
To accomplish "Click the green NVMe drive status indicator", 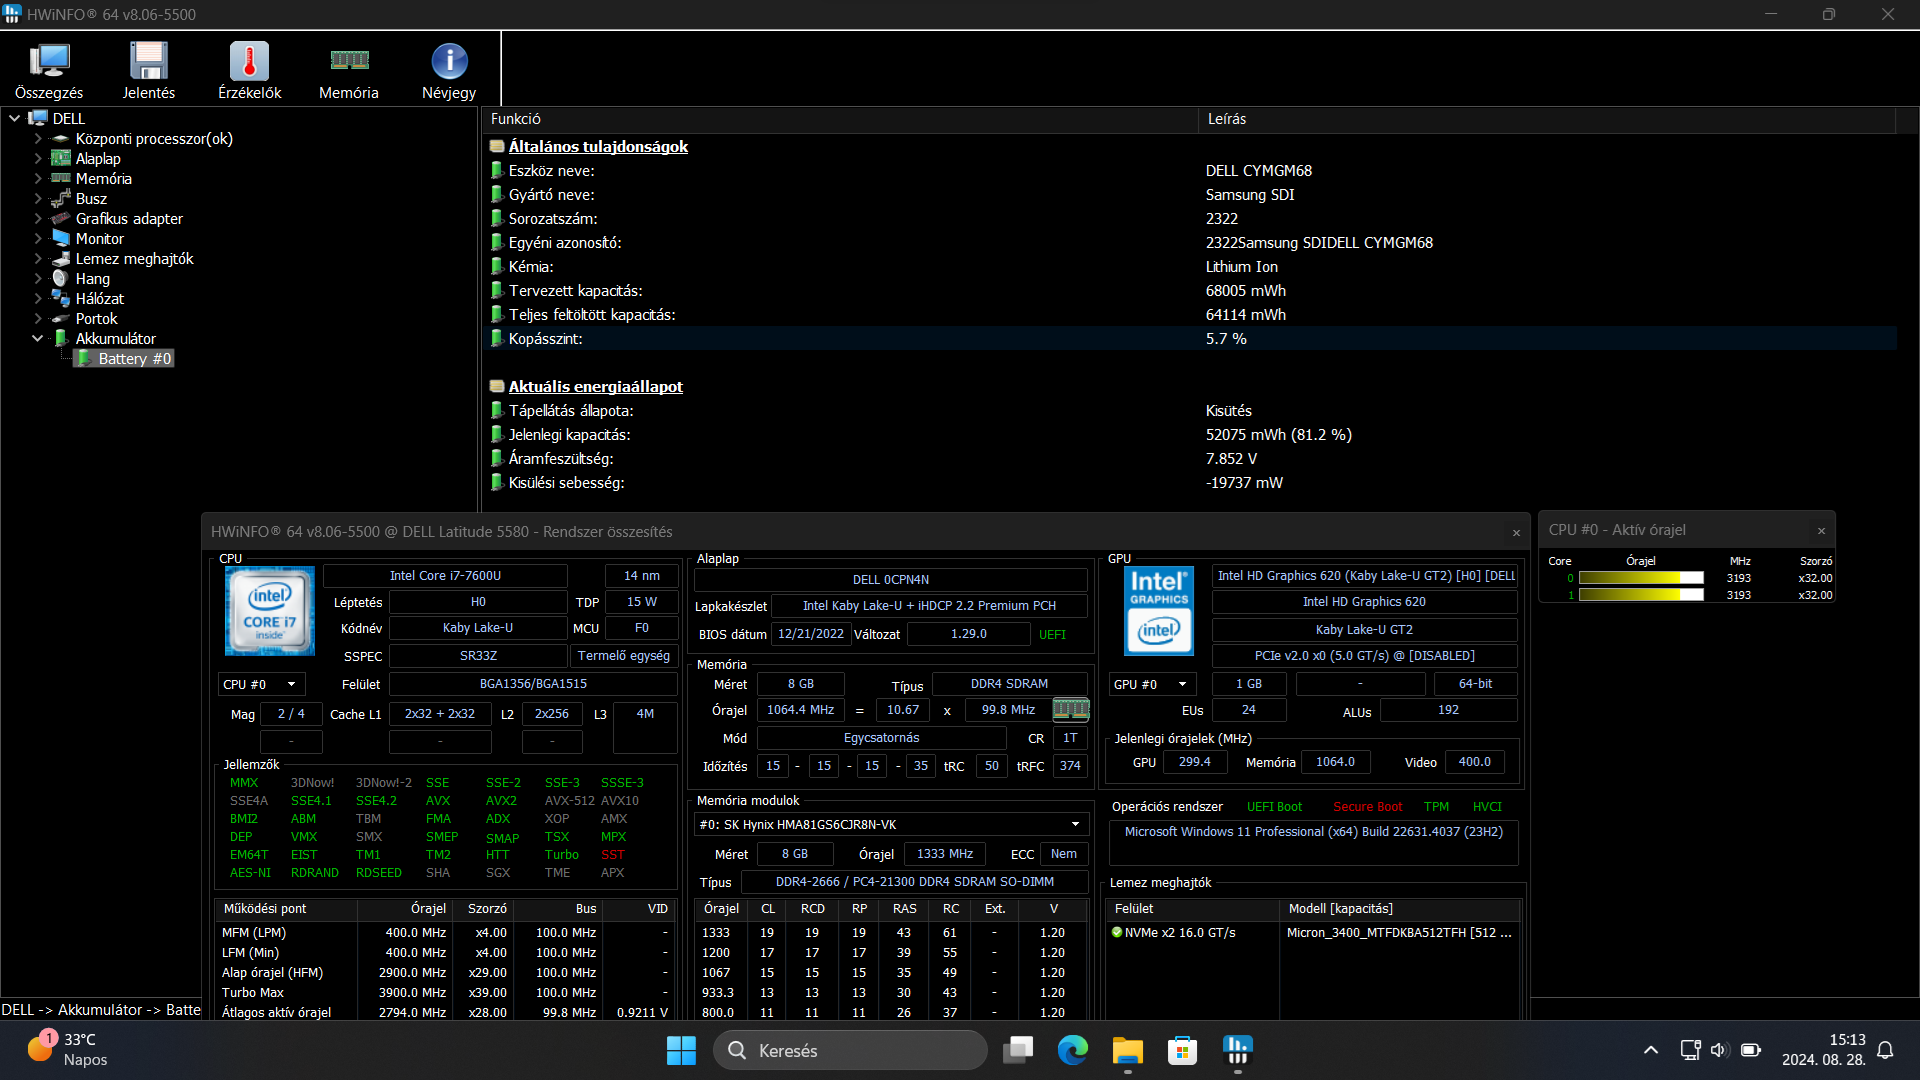I will [1117, 932].
